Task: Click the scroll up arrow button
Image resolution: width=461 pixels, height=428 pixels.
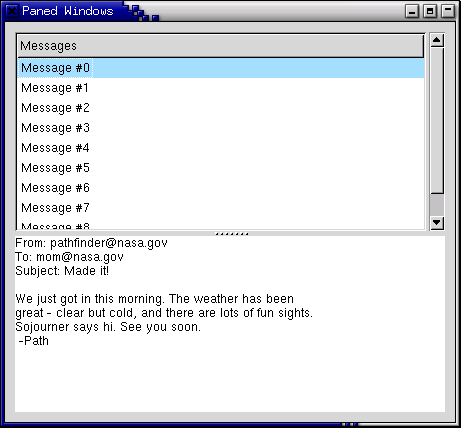Action: pos(437,40)
